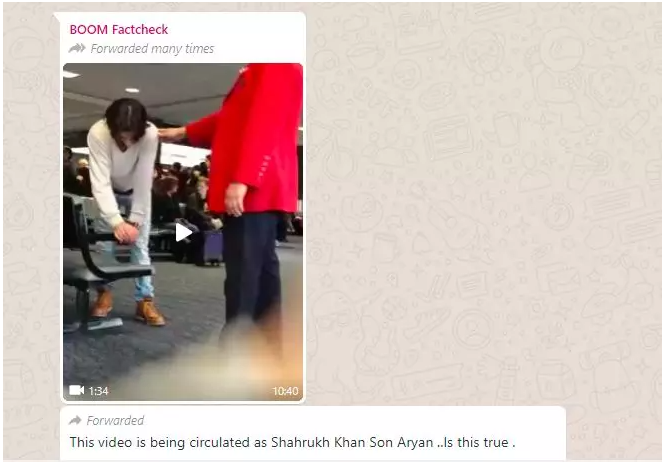
Task: Open the BOOM Factcheck sender name
Action: click(119, 29)
